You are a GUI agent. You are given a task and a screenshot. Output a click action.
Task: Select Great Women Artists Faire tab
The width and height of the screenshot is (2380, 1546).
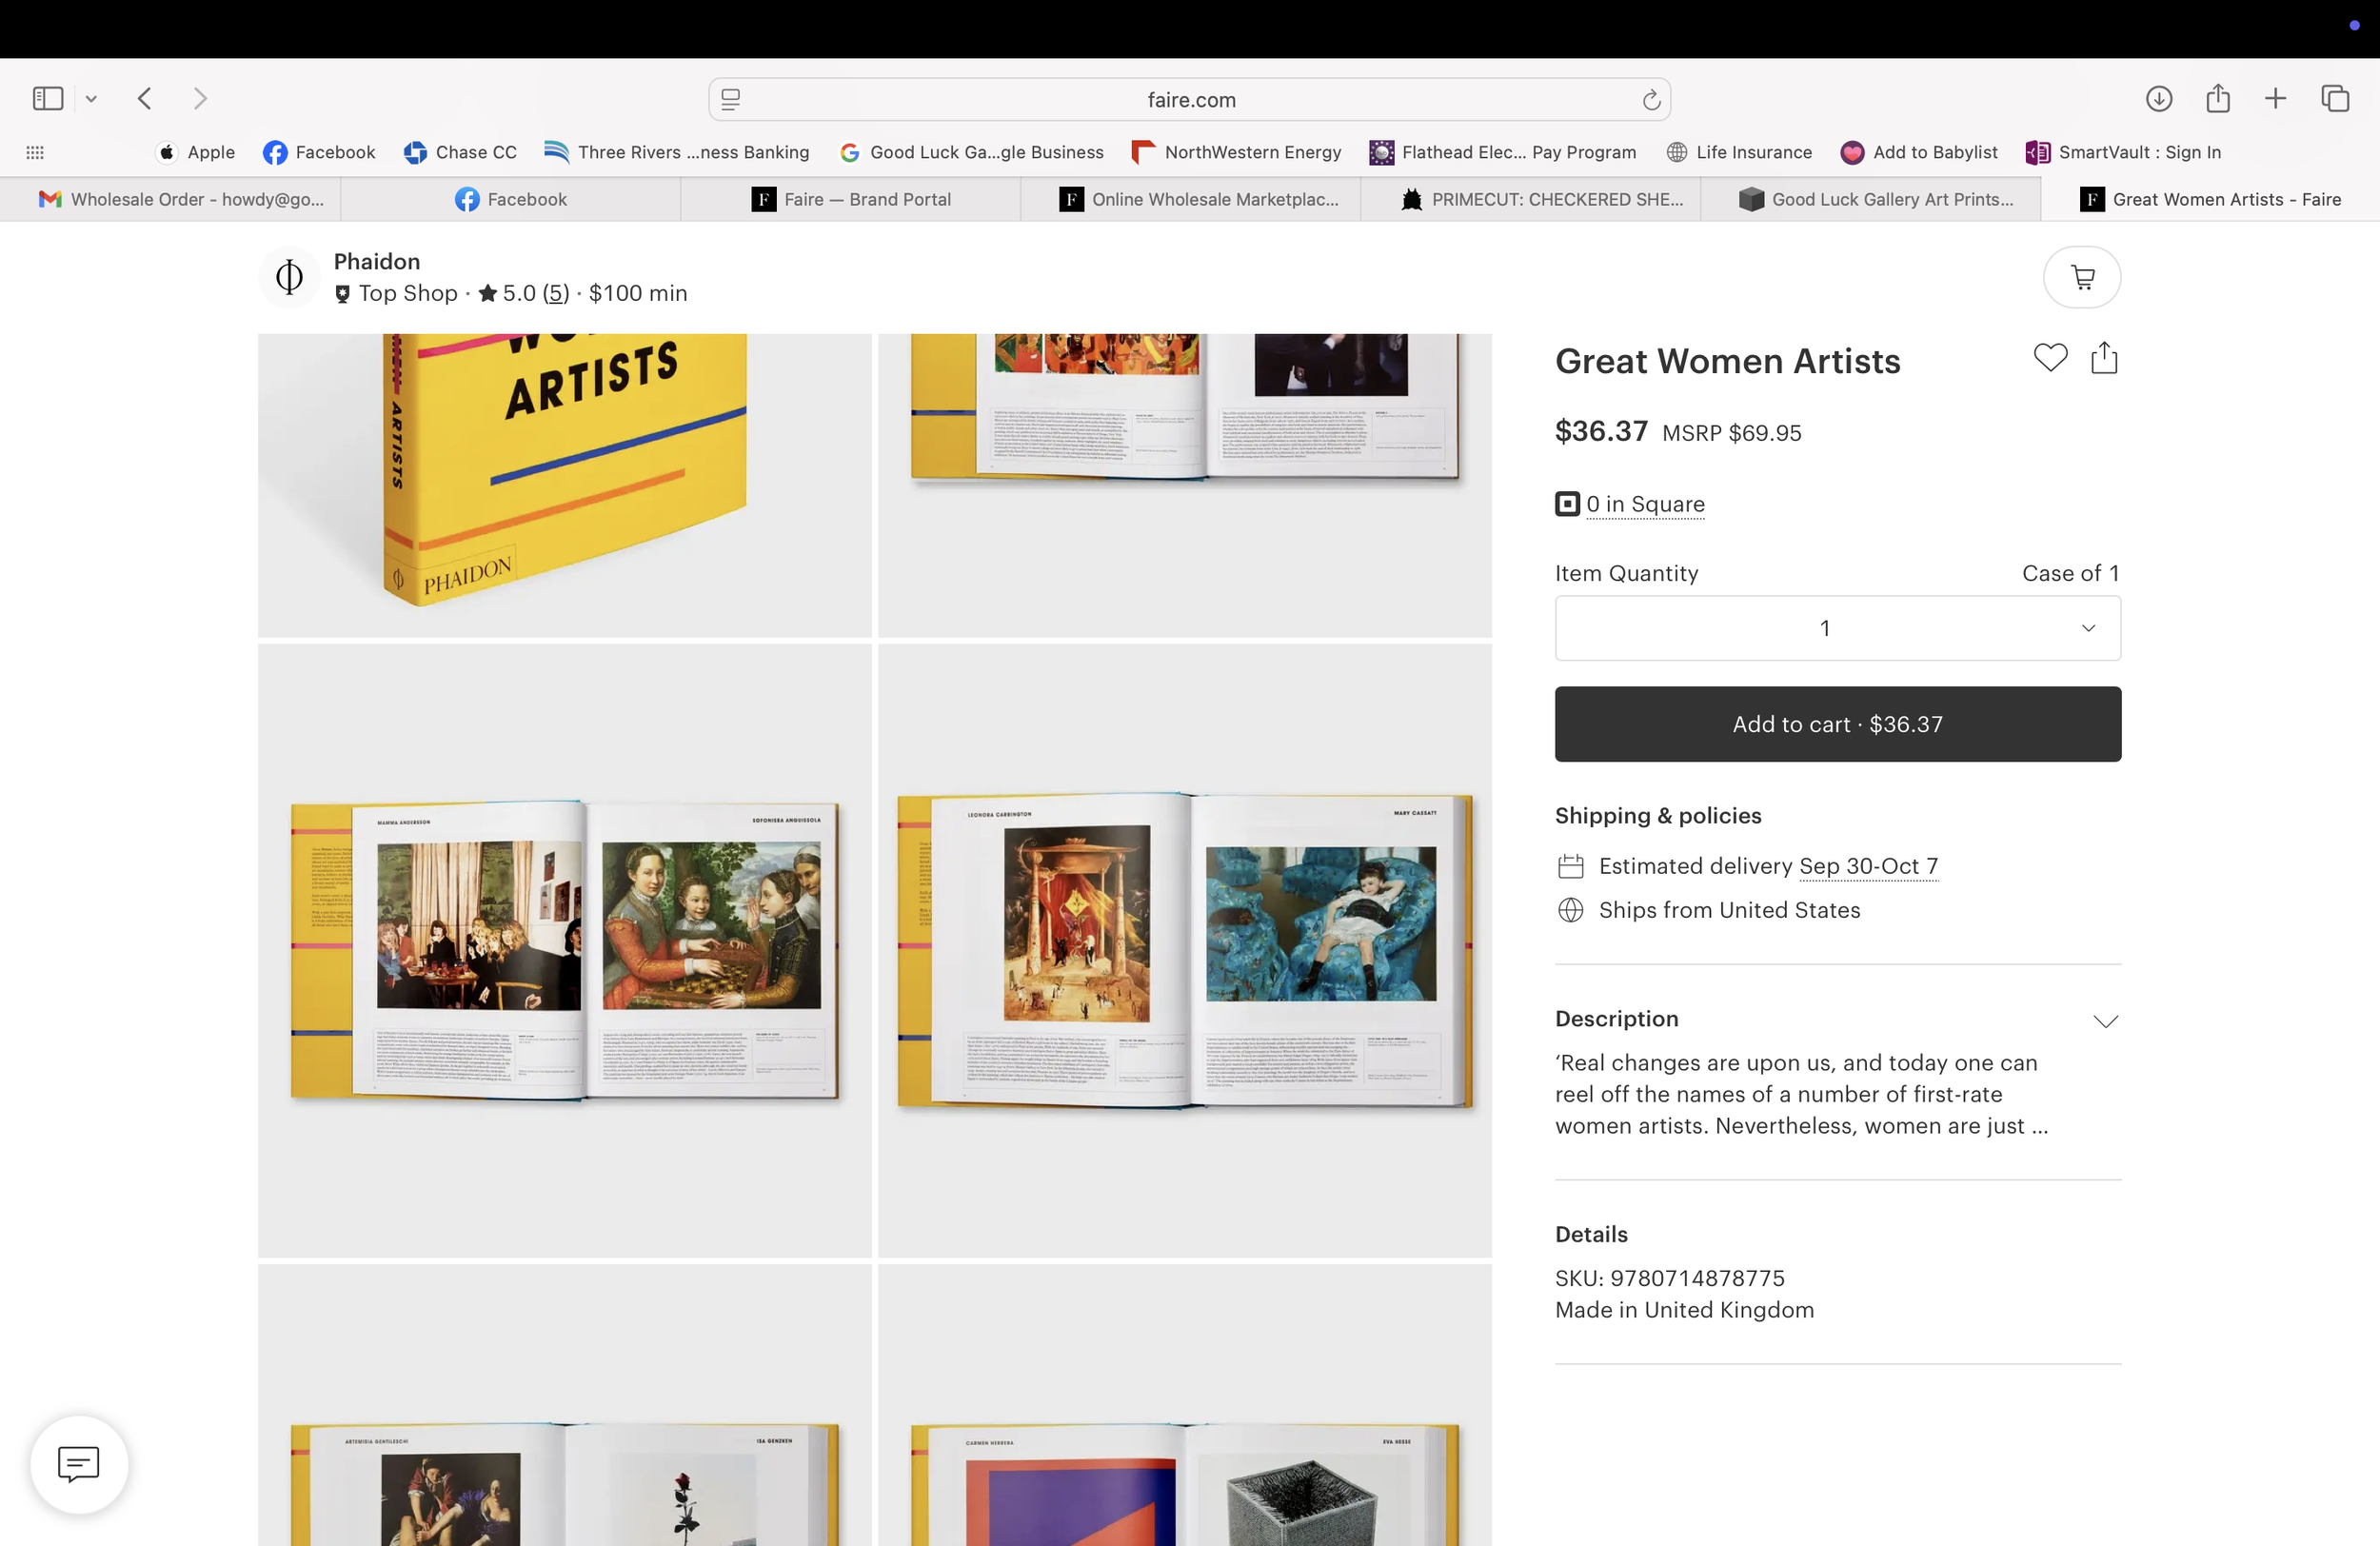[x=2211, y=199]
